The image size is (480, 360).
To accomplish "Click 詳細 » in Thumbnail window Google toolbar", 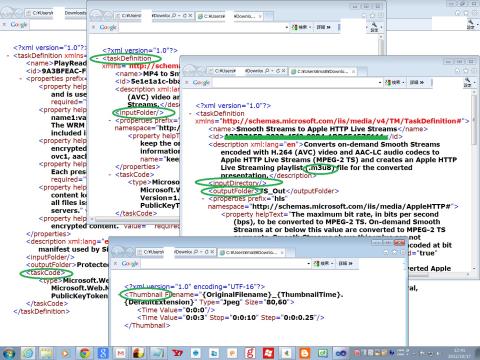I will tap(345, 264).
